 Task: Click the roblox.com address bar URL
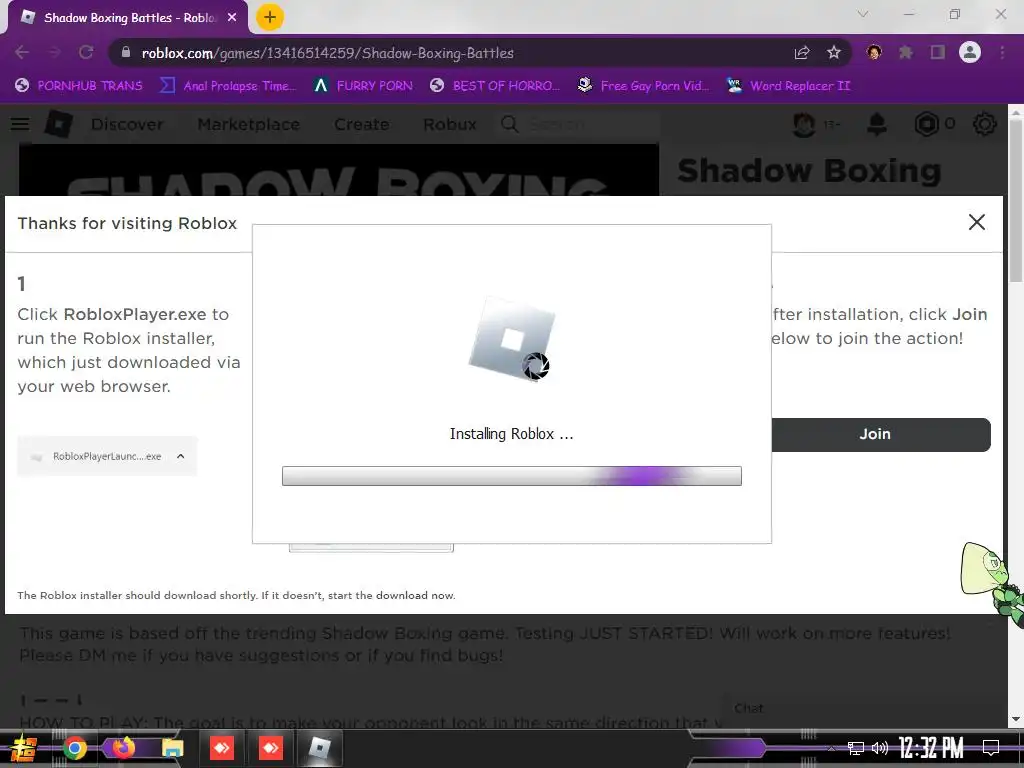tap(327, 53)
